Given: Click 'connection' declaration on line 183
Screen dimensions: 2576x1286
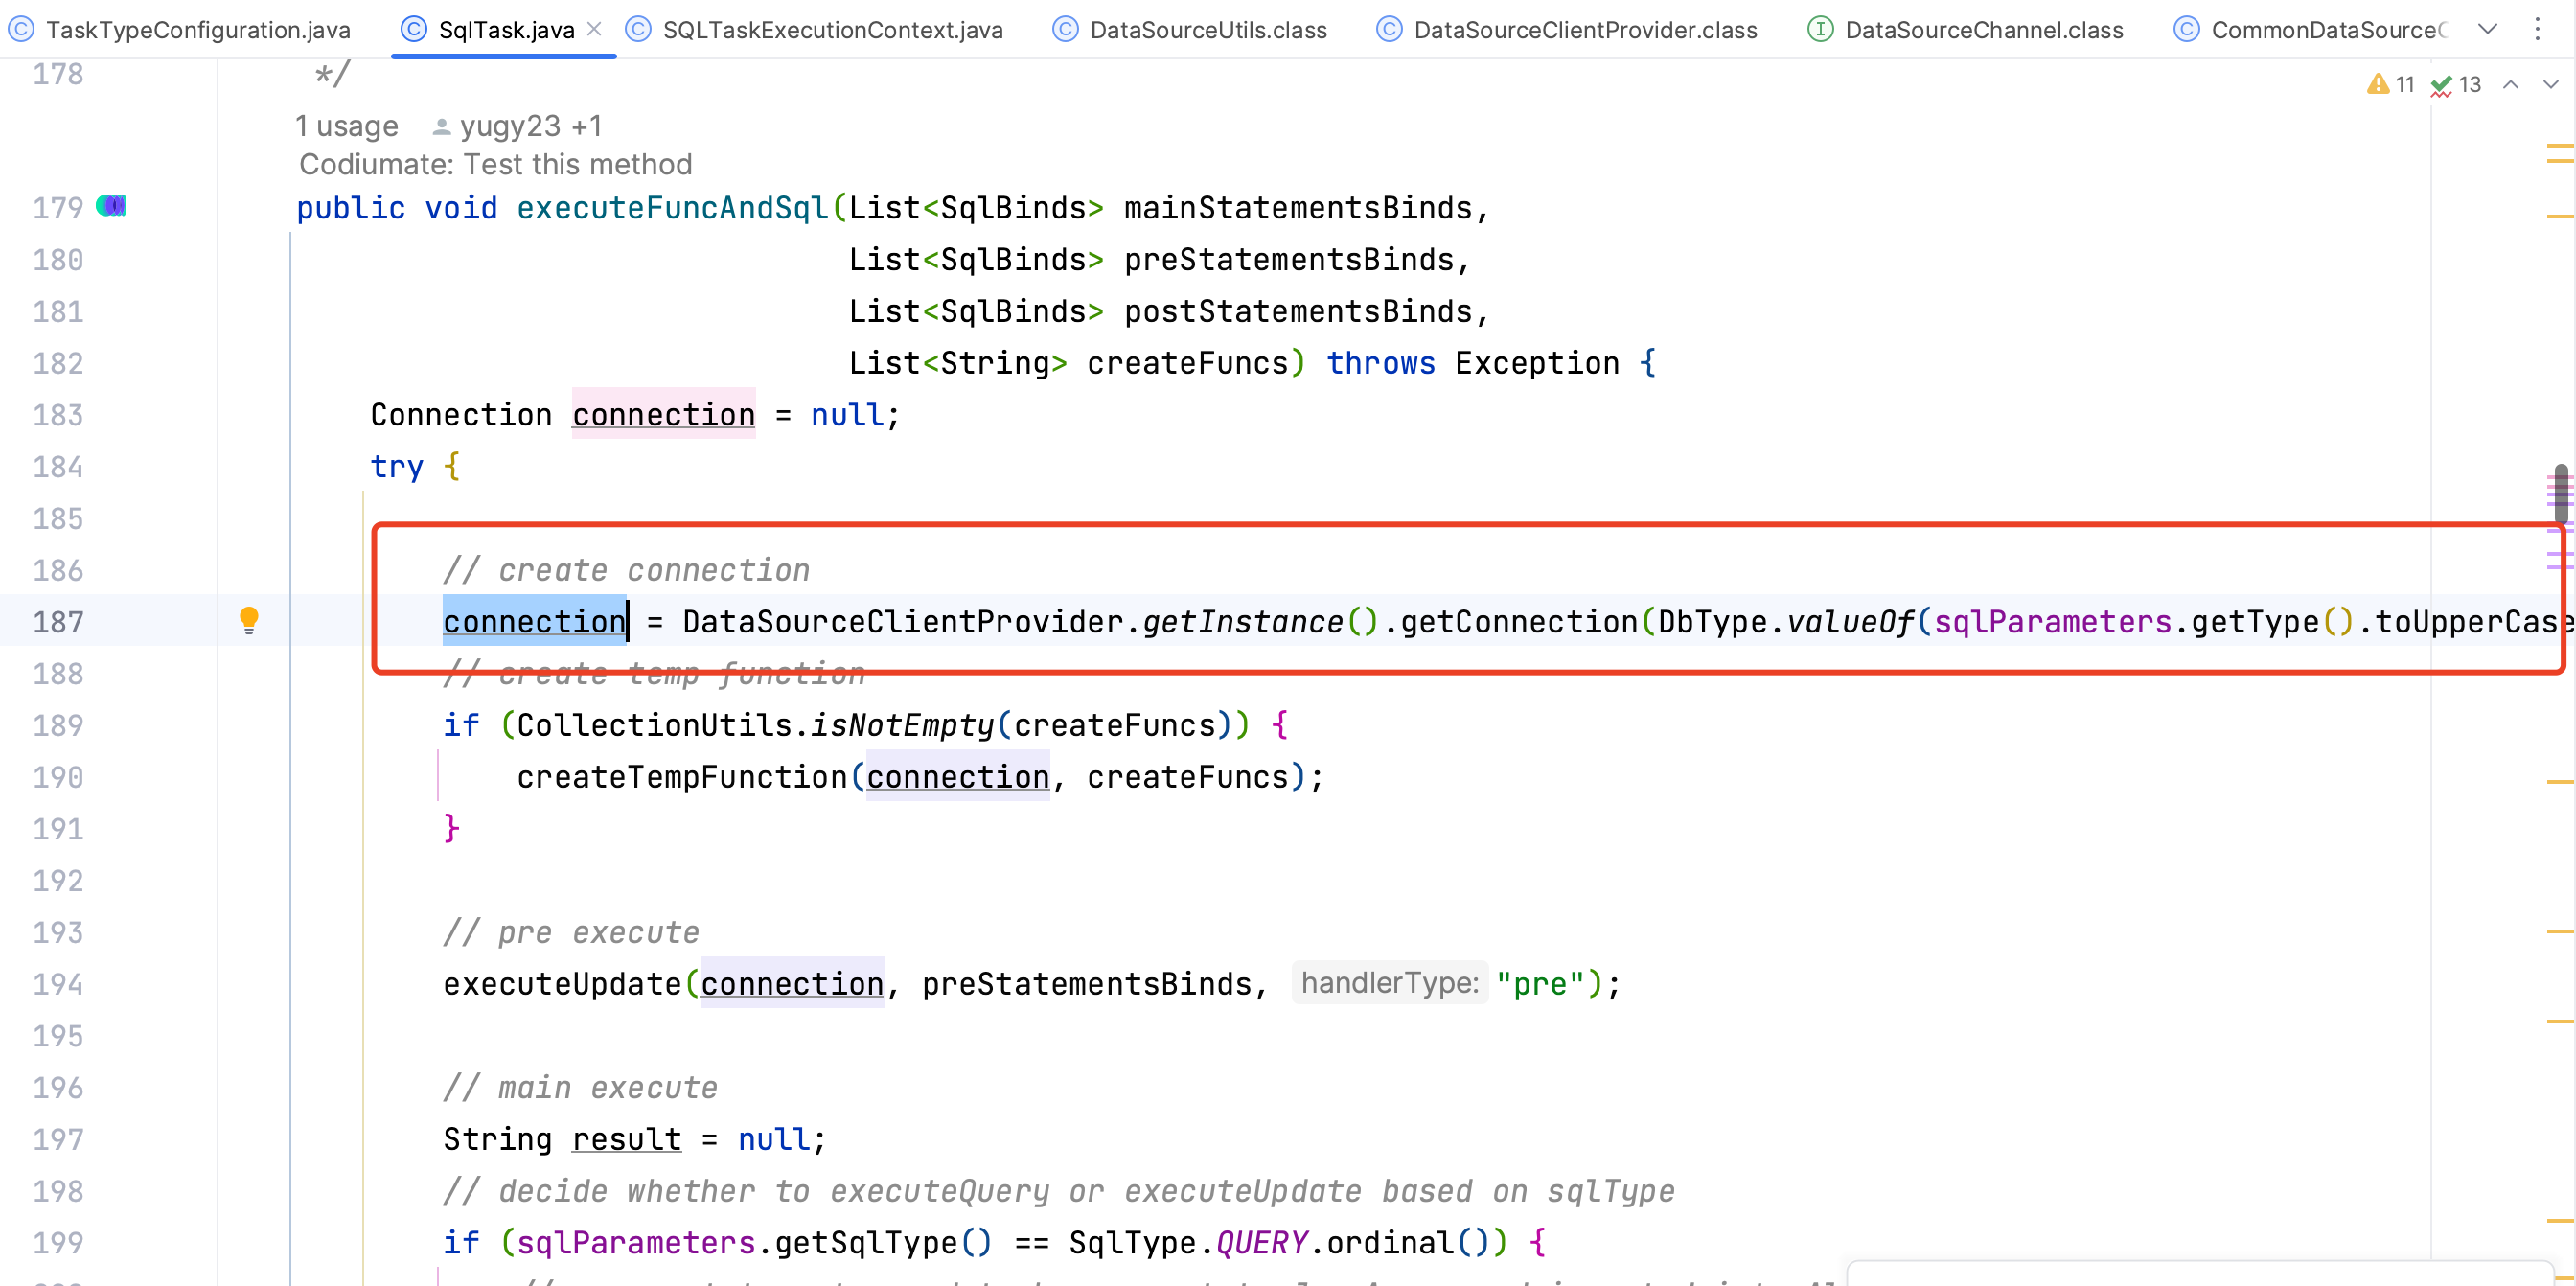Looking at the screenshot, I should [x=664, y=415].
